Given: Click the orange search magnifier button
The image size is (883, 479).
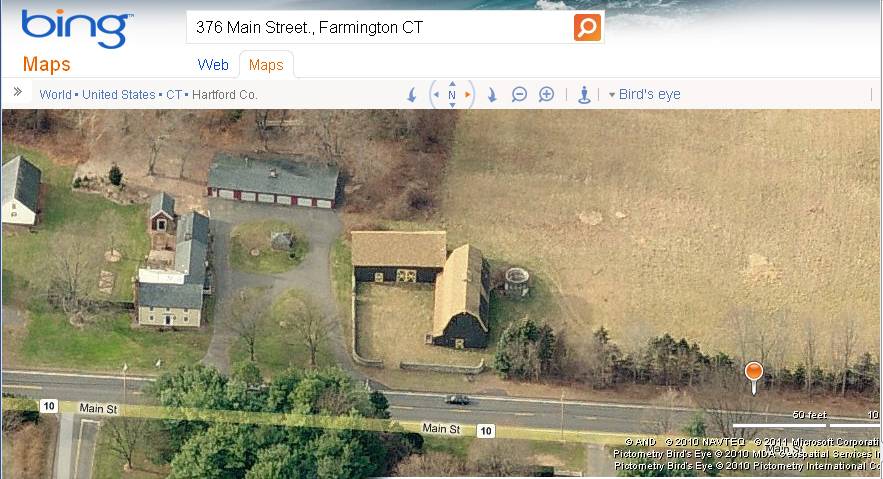Looking at the screenshot, I should coord(587,27).
